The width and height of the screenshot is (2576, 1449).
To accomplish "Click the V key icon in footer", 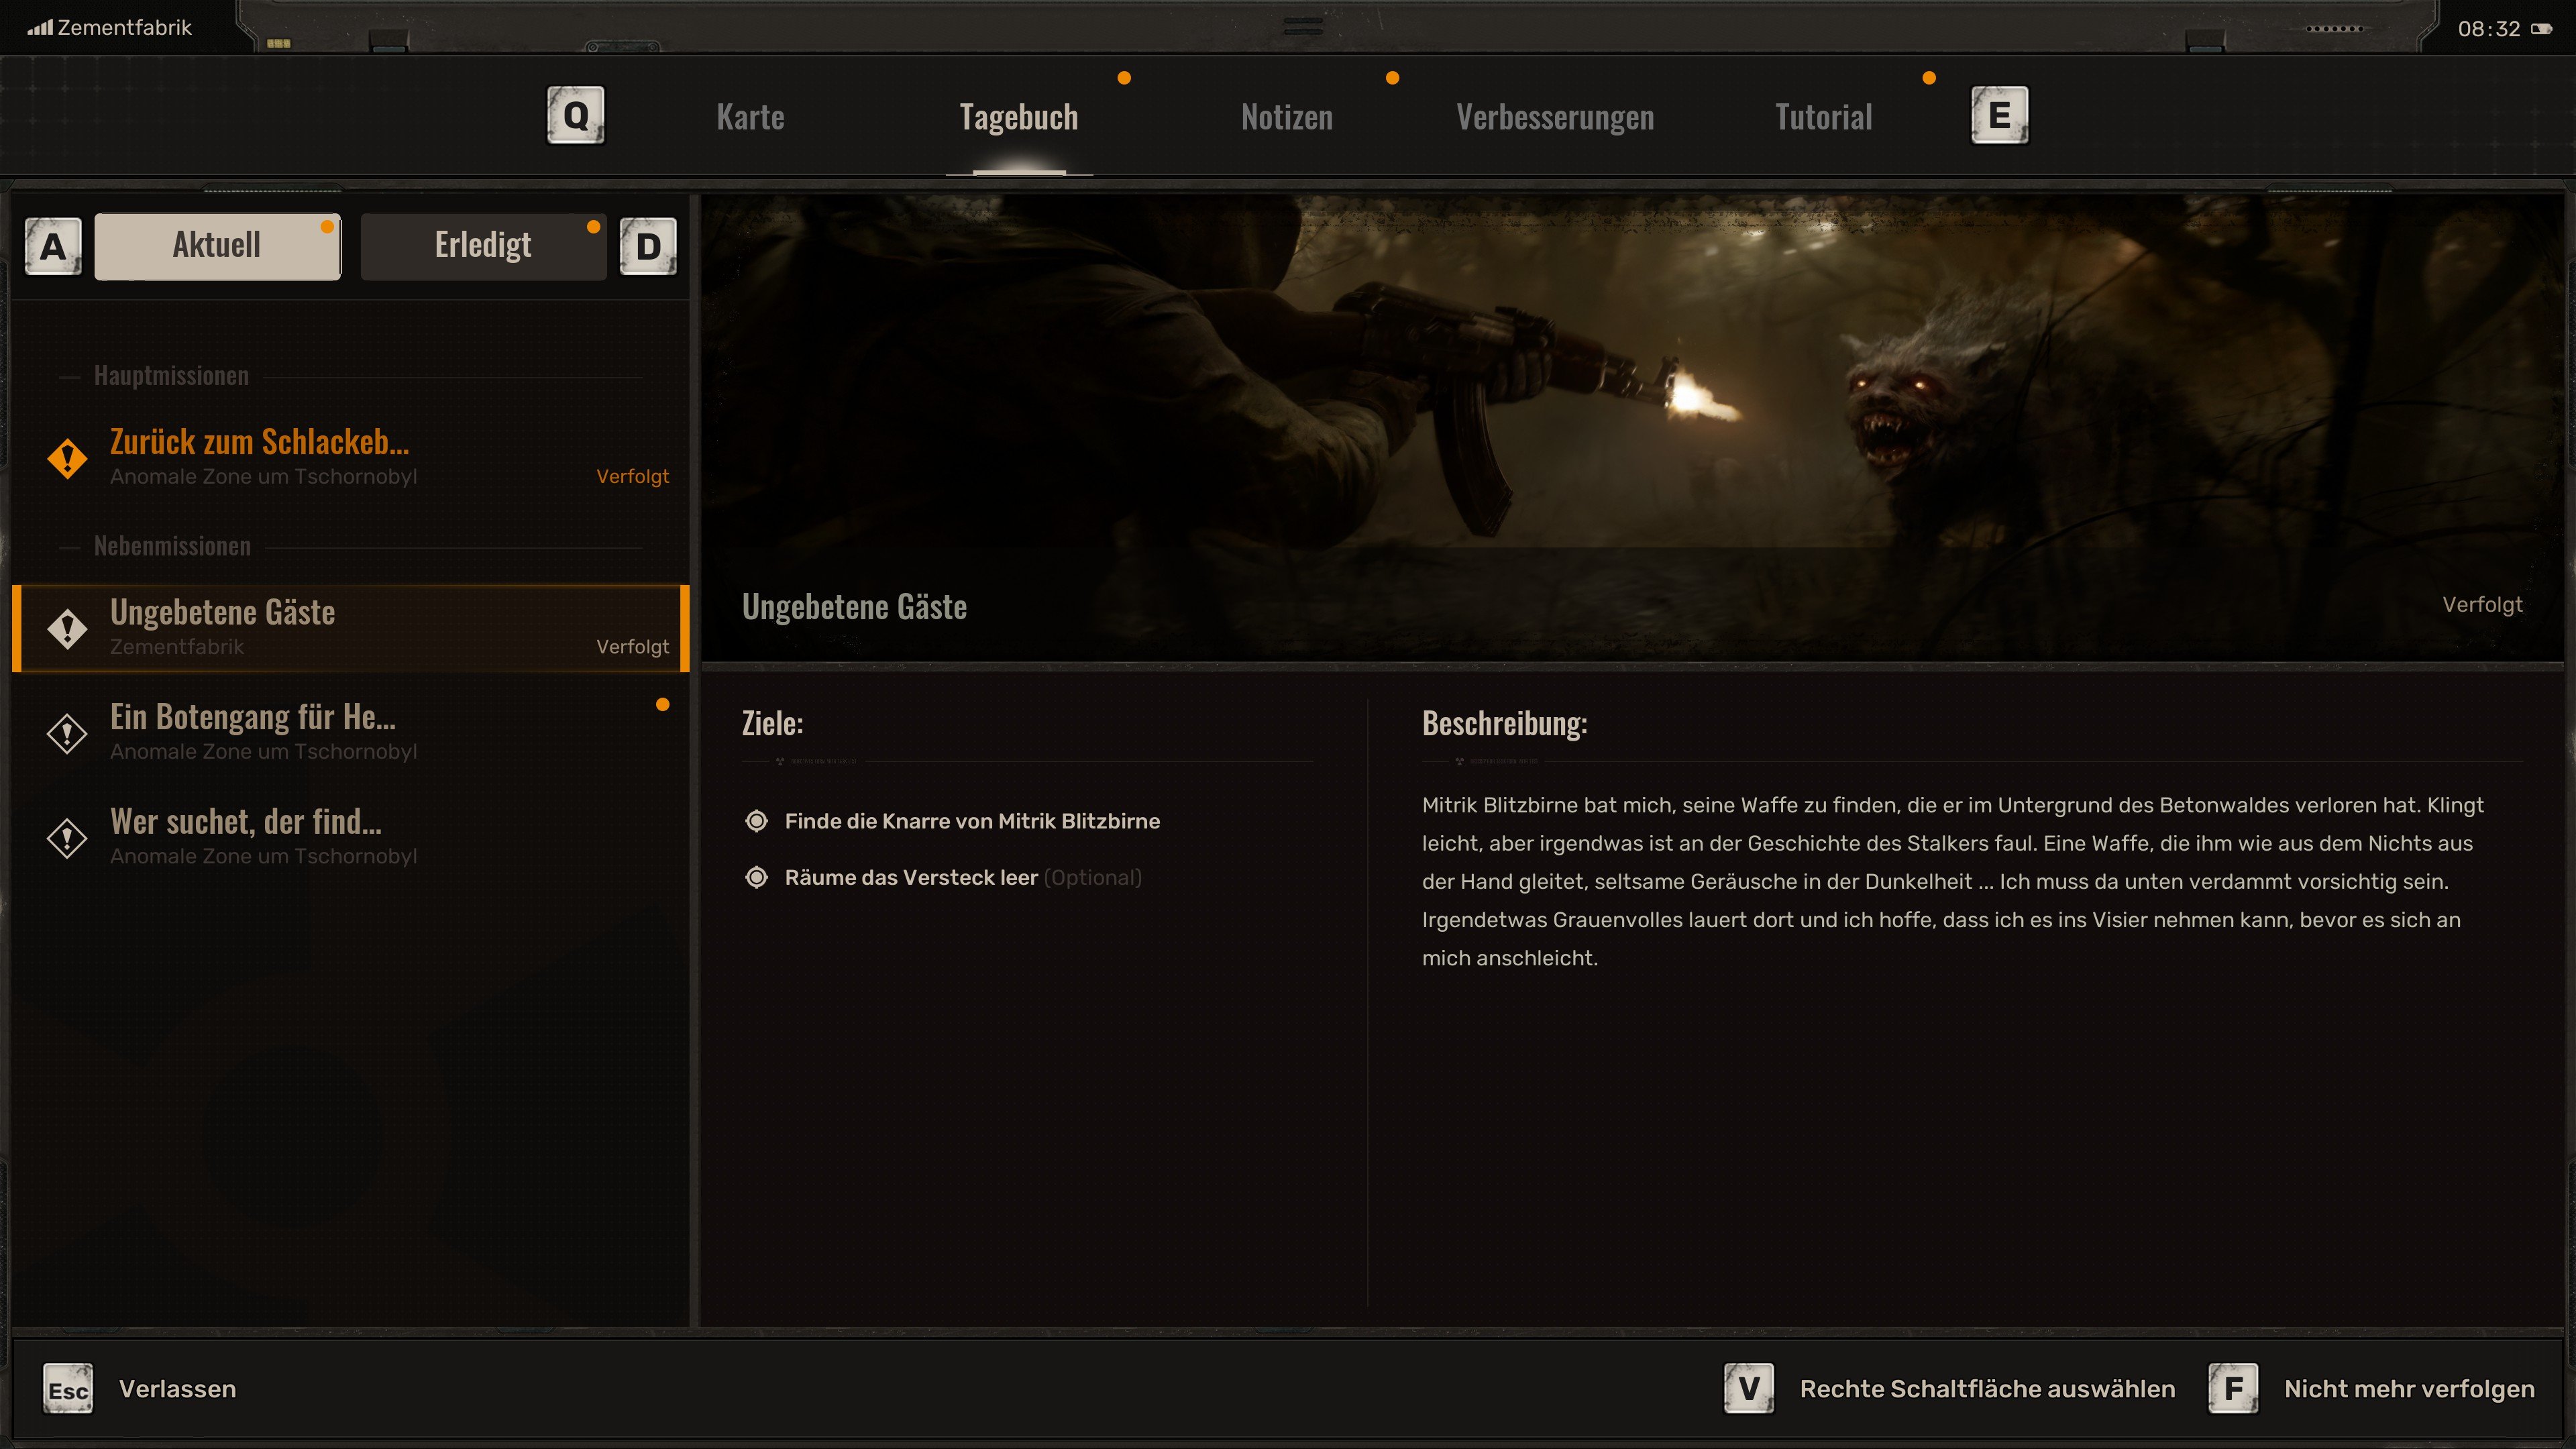I will click(1749, 1389).
